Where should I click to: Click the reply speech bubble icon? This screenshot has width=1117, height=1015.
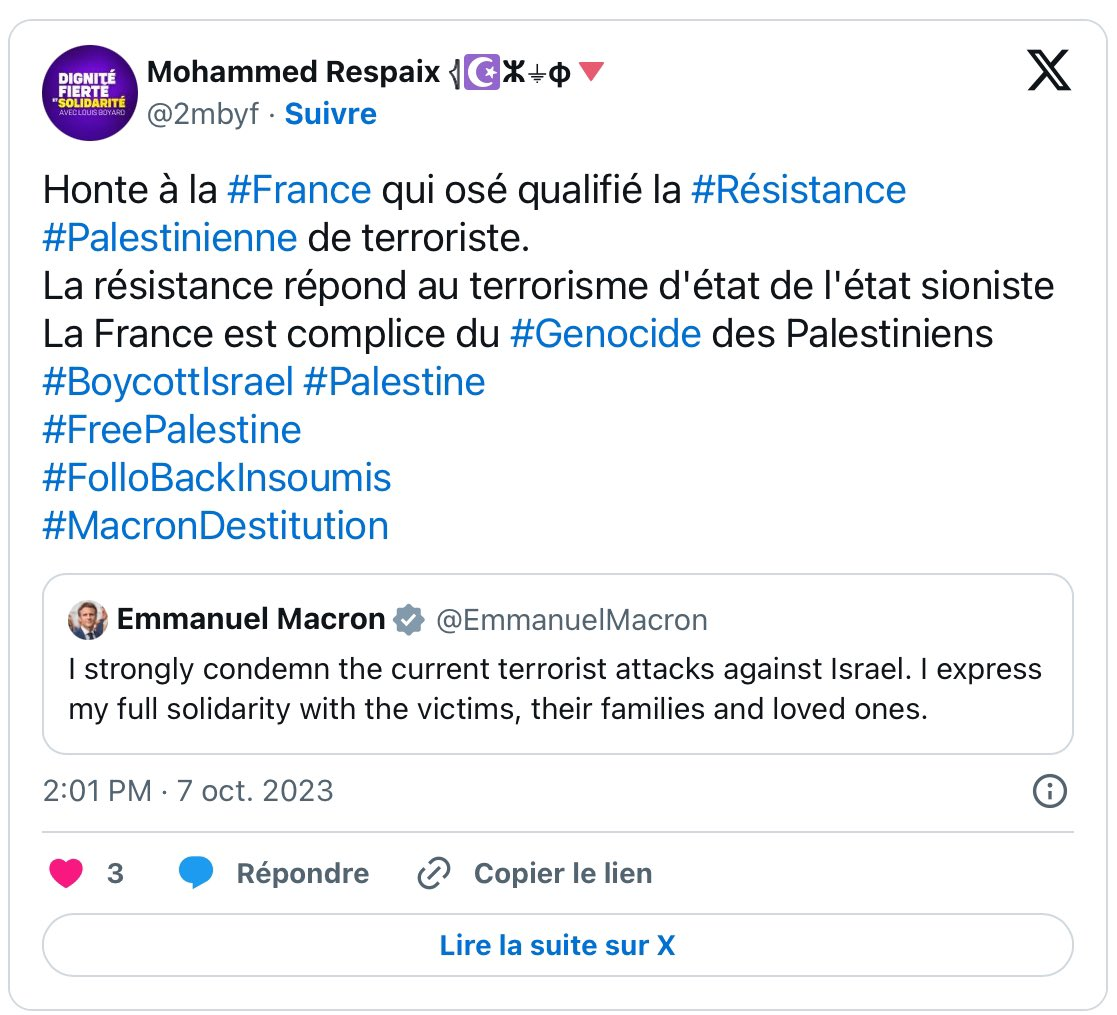[x=196, y=873]
